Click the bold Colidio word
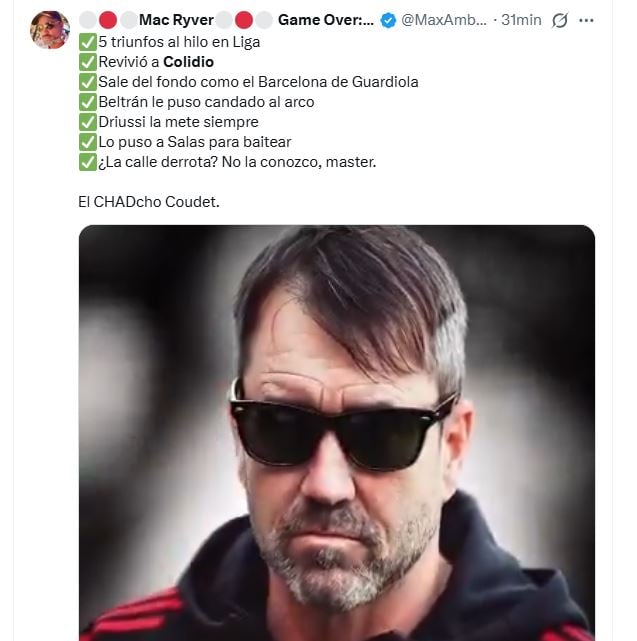 189,62
